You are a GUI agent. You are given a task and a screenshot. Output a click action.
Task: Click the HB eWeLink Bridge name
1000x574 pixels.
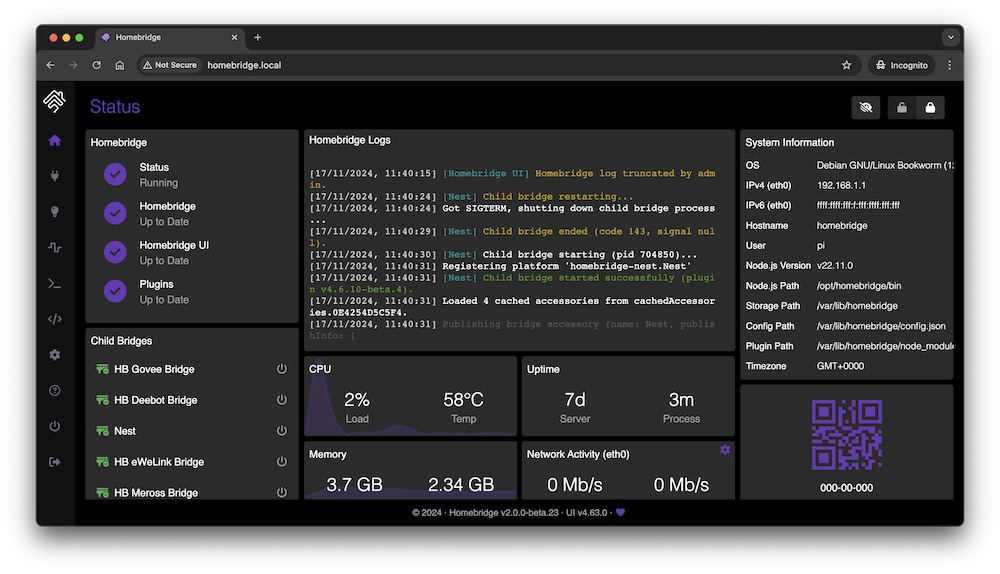159,462
